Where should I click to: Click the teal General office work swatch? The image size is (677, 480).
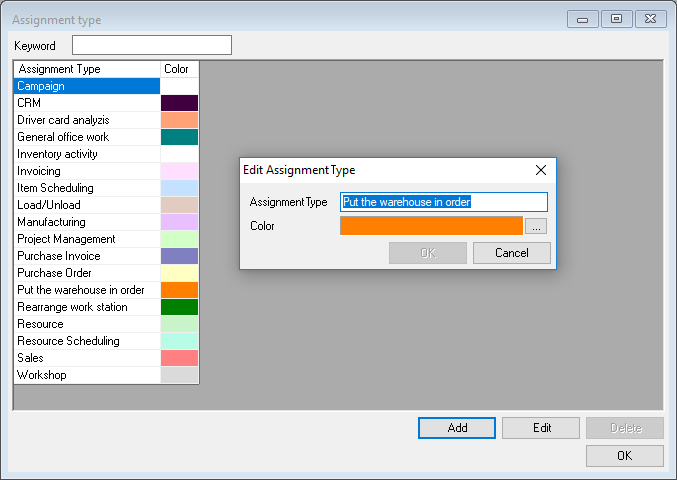[179, 137]
